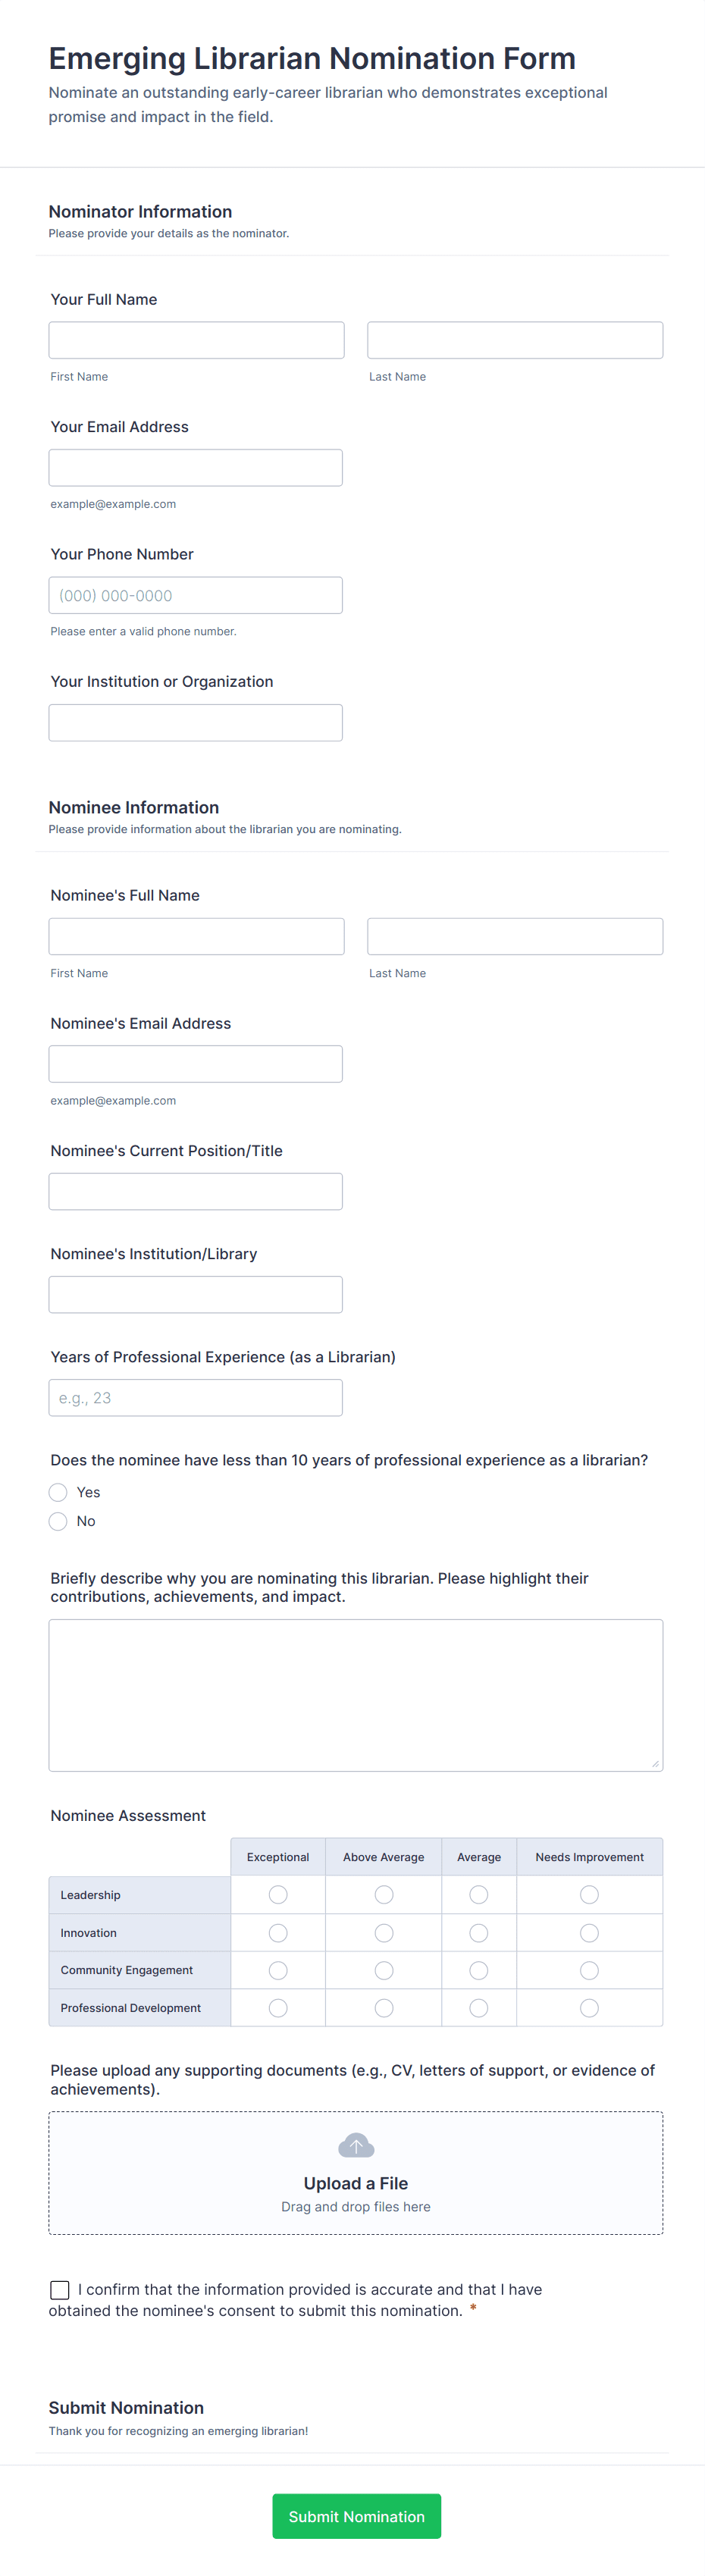The image size is (705, 2576).
Task: Select Your Email Address input
Action: click(x=196, y=467)
